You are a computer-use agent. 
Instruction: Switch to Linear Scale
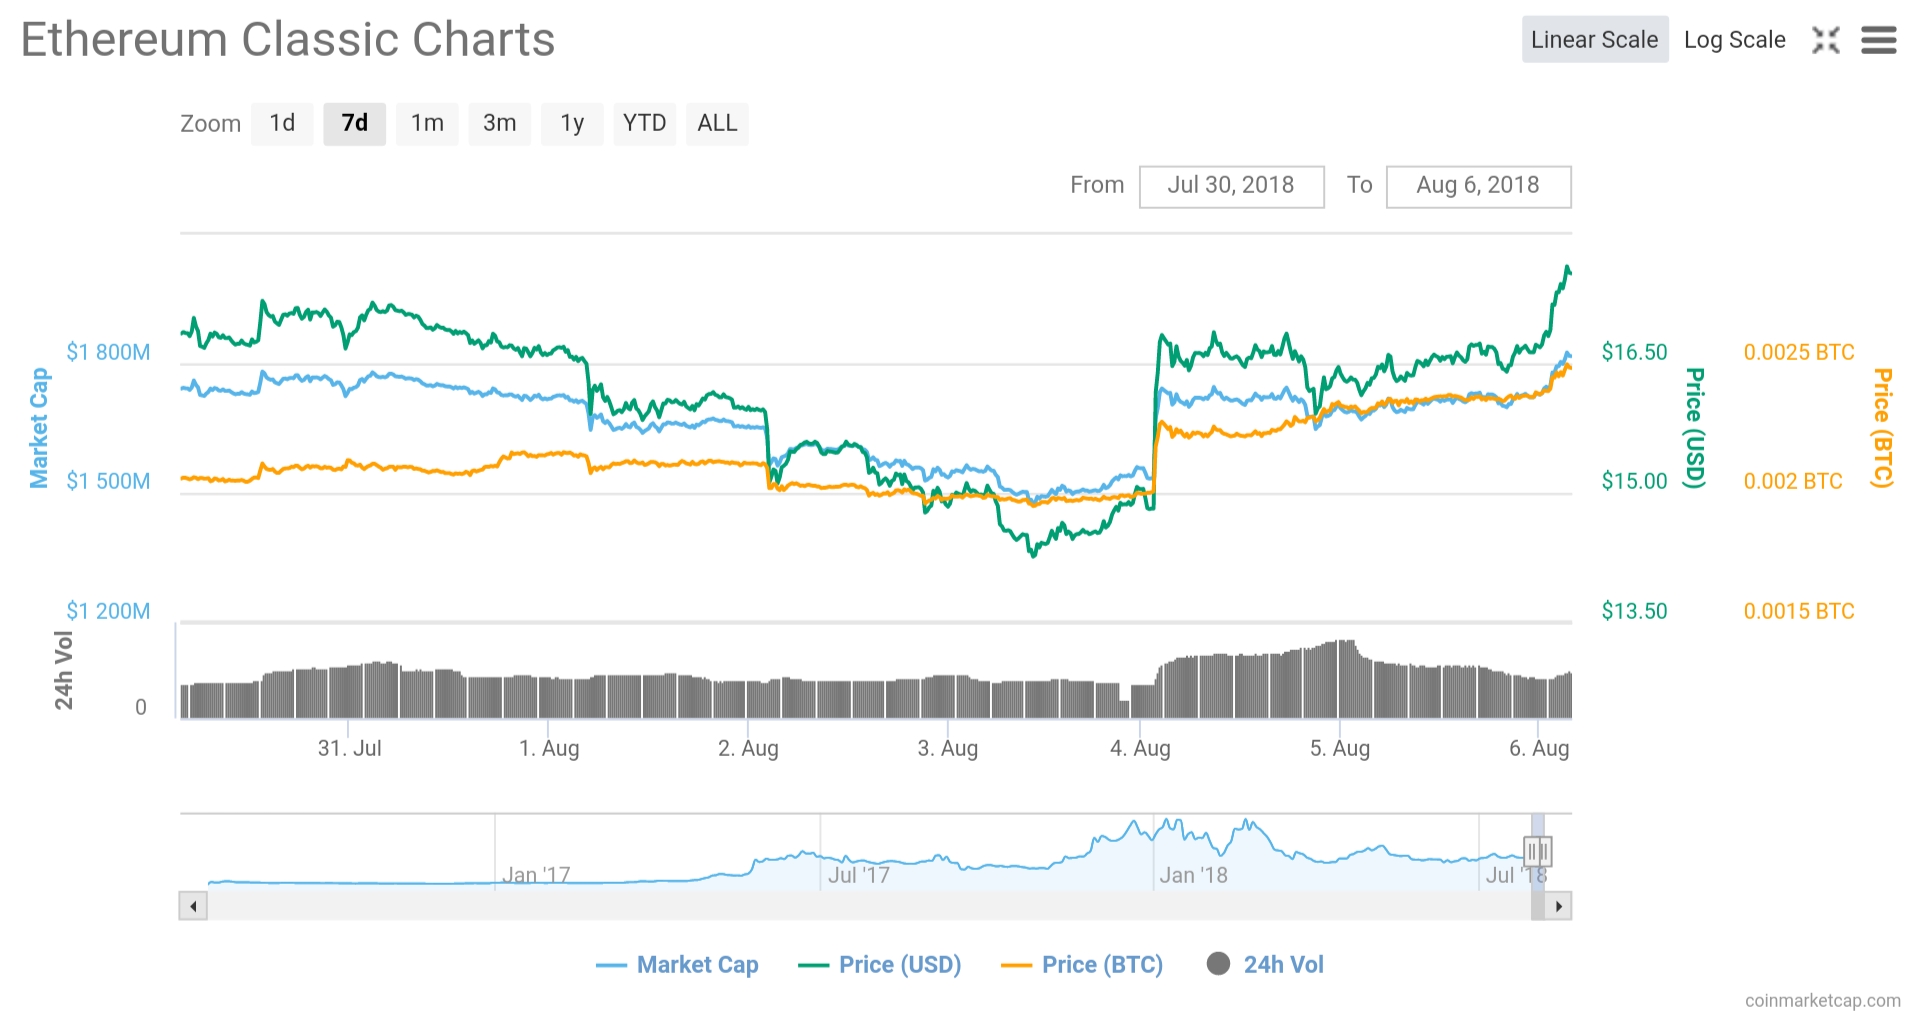coord(1595,40)
